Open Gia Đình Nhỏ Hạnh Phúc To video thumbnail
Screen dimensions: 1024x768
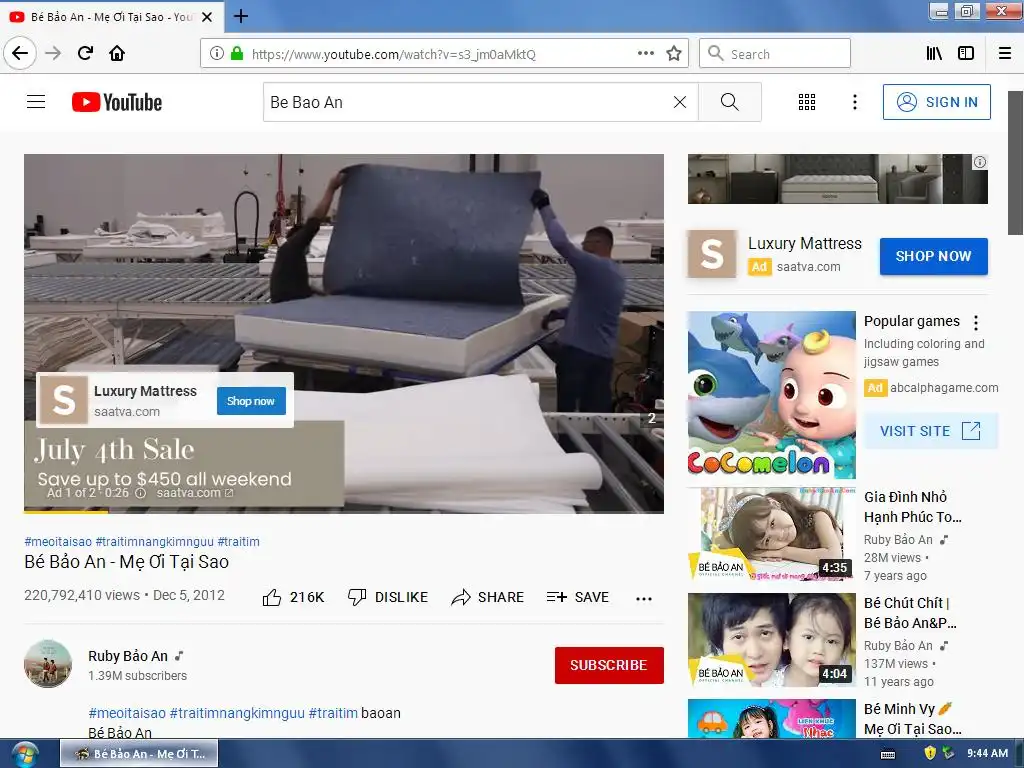[771, 534]
